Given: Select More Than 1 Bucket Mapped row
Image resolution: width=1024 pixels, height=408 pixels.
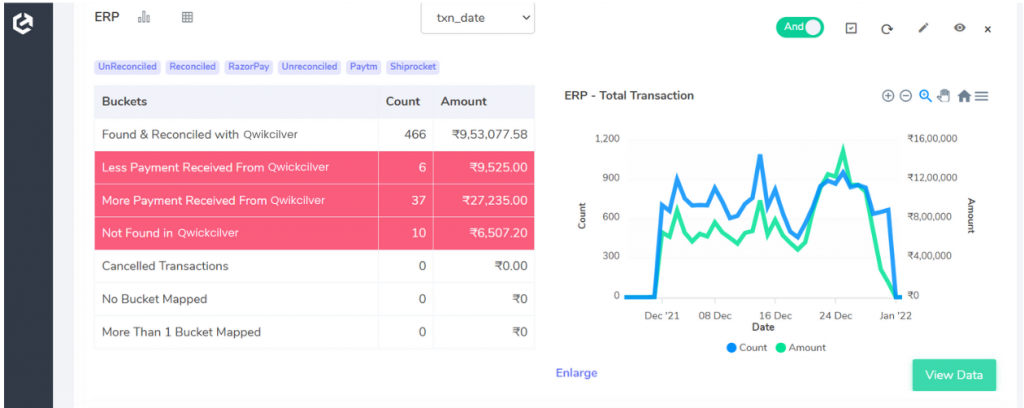Looking at the screenshot, I should [x=314, y=332].
